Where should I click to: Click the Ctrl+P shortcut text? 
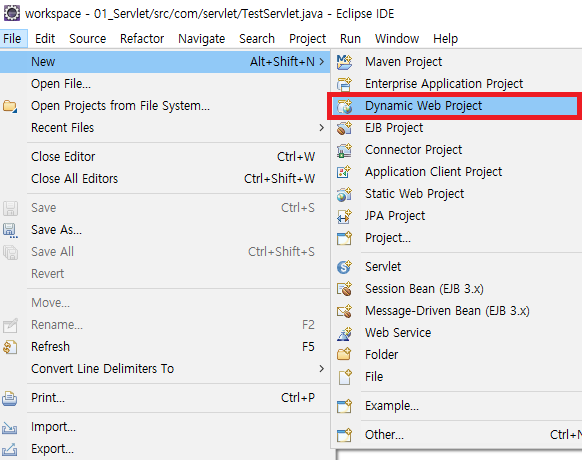coord(298,398)
